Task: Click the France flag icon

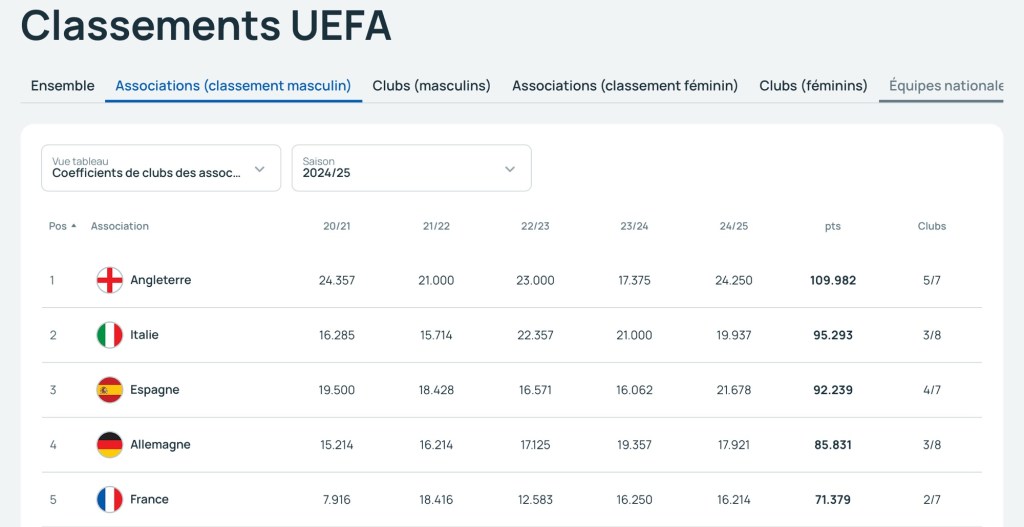Action: (109, 499)
